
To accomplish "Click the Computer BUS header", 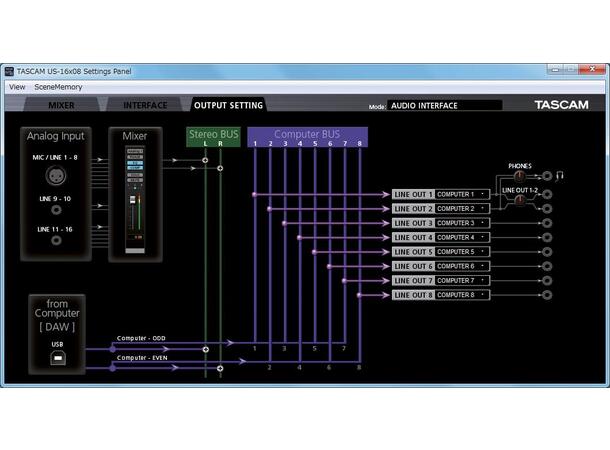I will (307, 137).
